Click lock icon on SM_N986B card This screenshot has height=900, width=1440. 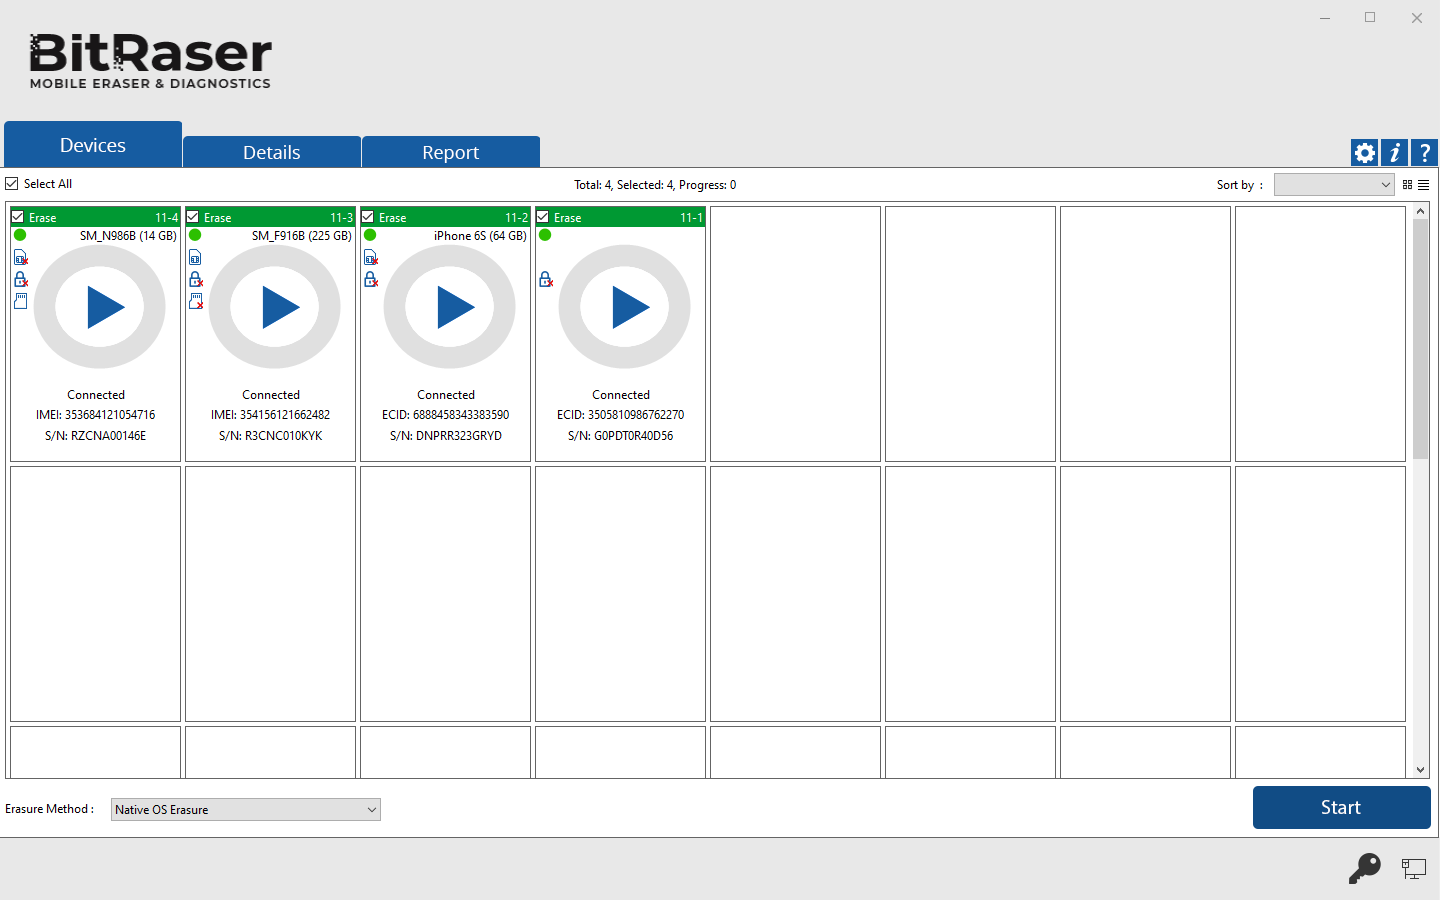click(21, 279)
